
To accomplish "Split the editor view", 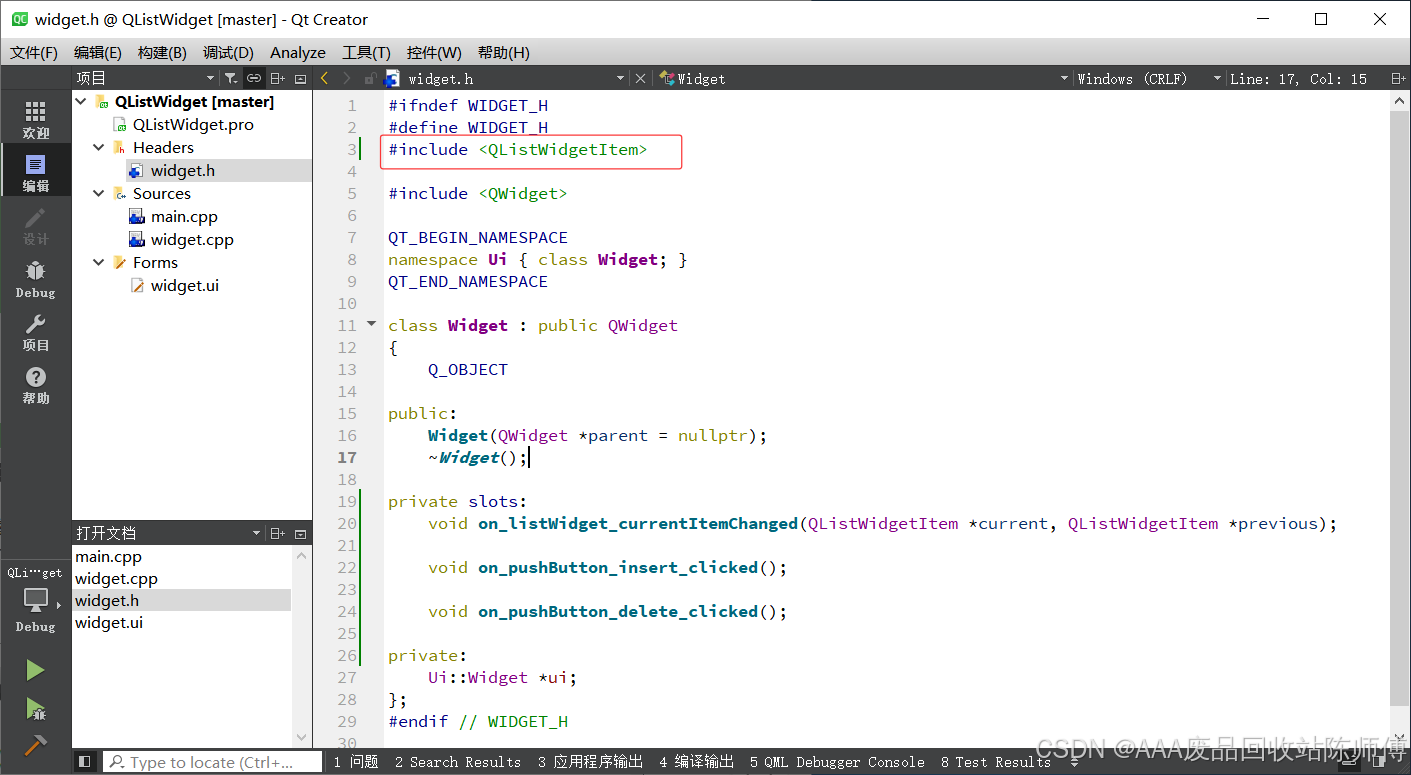I will pyautogui.click(x=1398, y=78).
